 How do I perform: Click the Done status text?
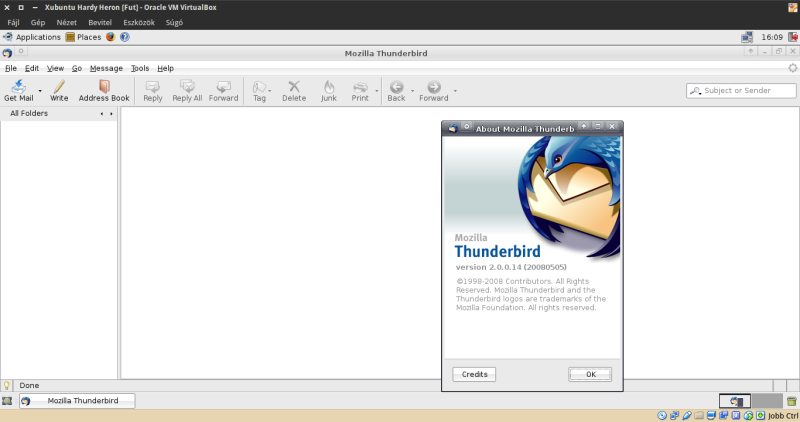[29, 385]
